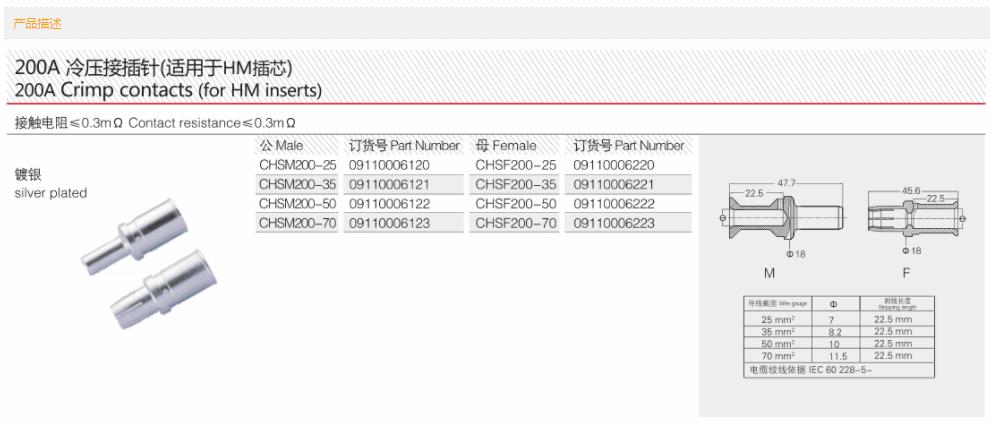Select the CHSF200-50 female model cell

coord(516,204)
